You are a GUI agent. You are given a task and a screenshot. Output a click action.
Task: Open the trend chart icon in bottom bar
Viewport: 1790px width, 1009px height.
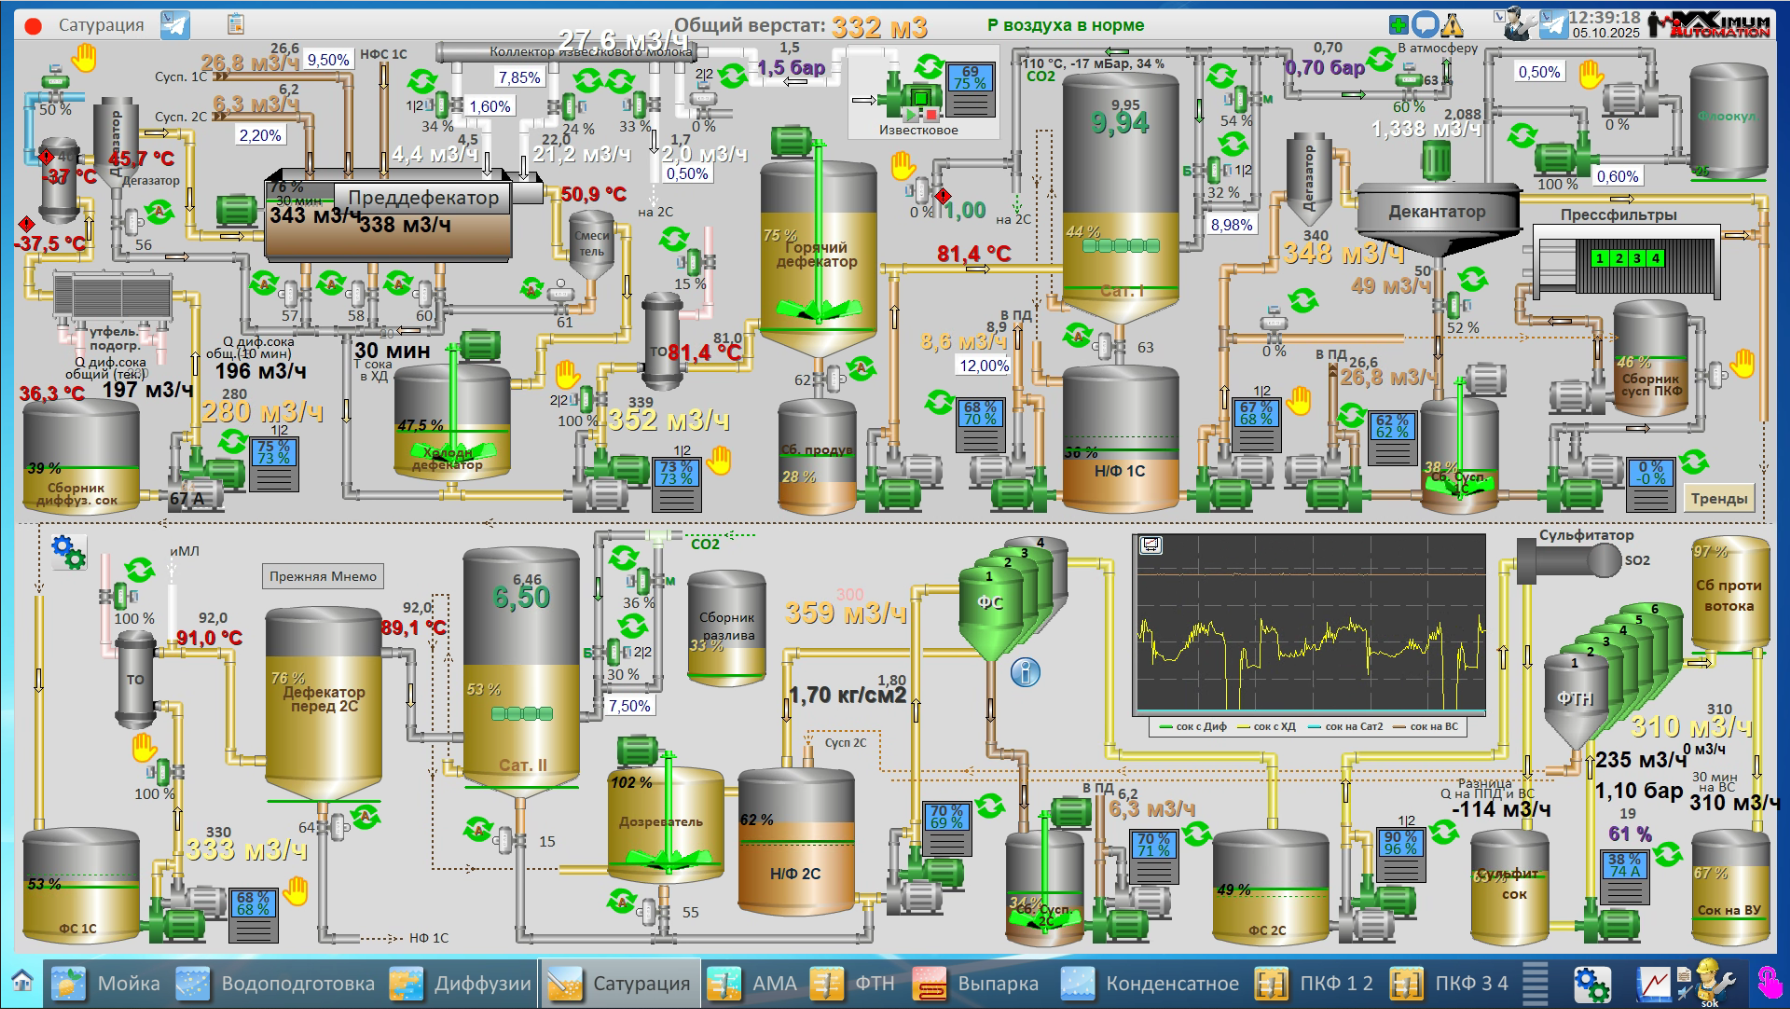[1653, 984]
